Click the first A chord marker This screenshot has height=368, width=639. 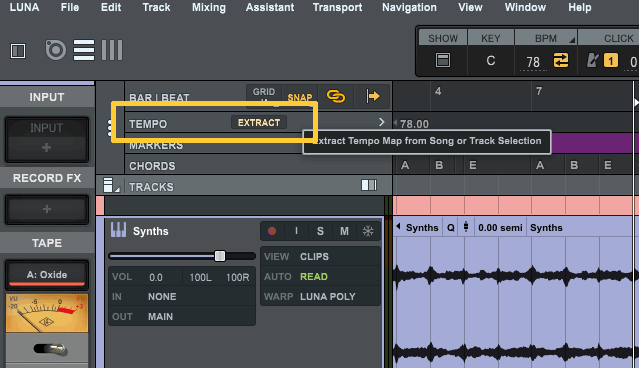(405, 165)
